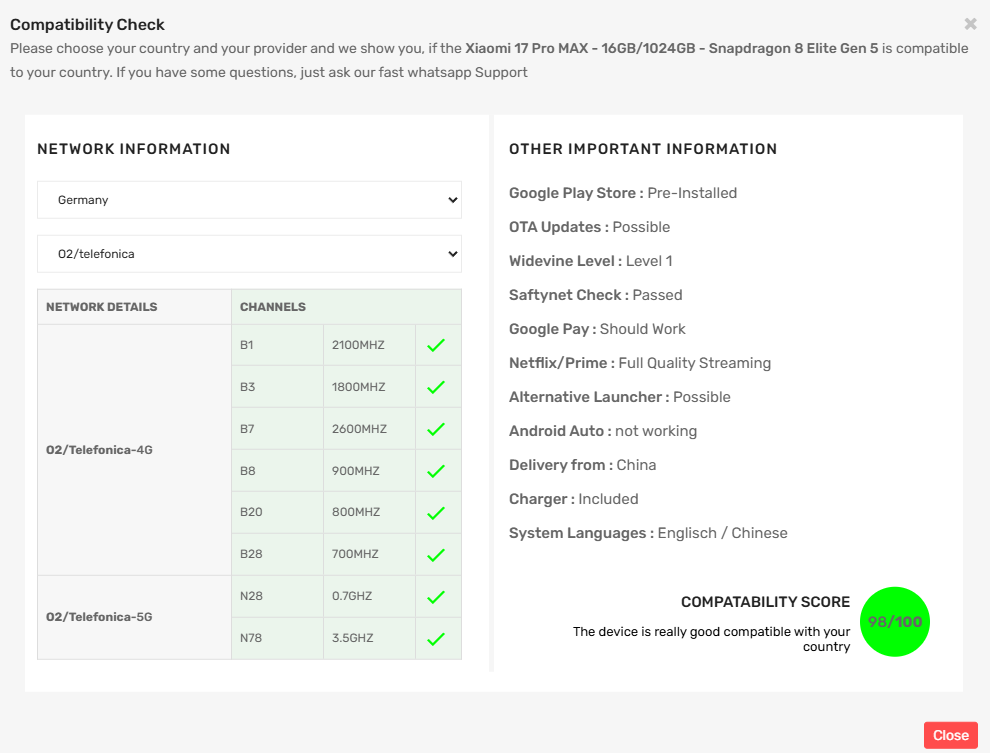Click the green 98/100 compatibility score circle
The height and width of the screenshot is (753, 990).
894,622
